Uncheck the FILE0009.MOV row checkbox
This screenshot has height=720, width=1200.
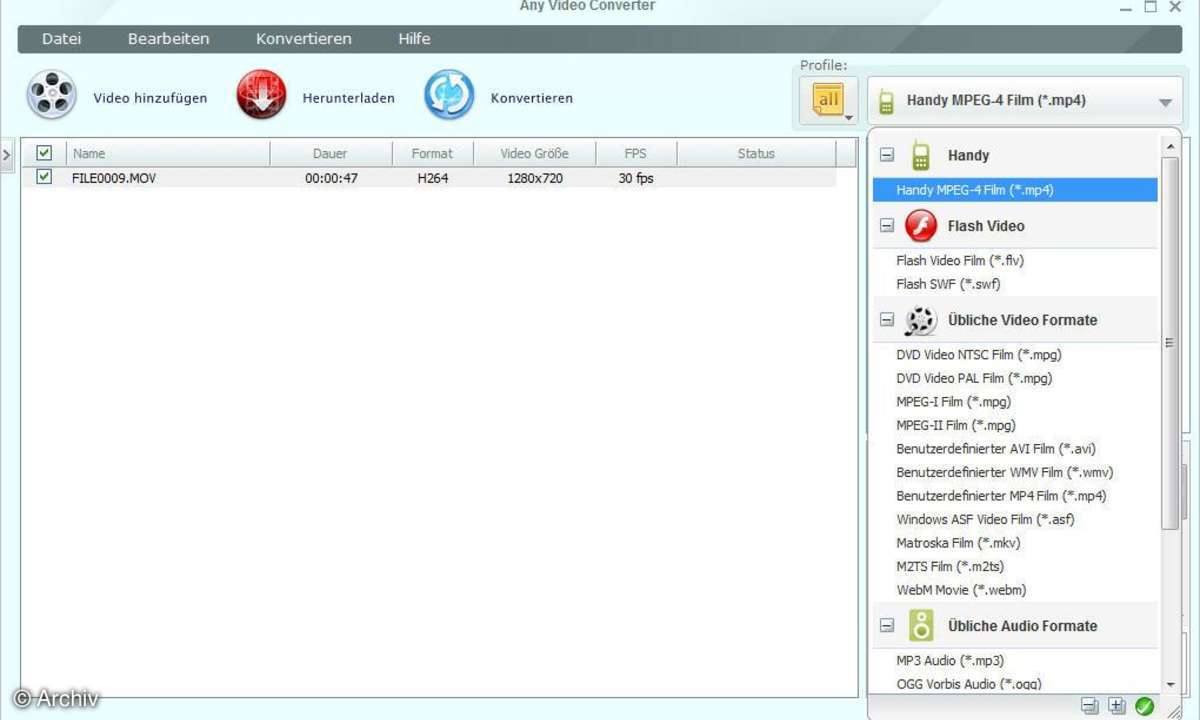coord(44,177)
